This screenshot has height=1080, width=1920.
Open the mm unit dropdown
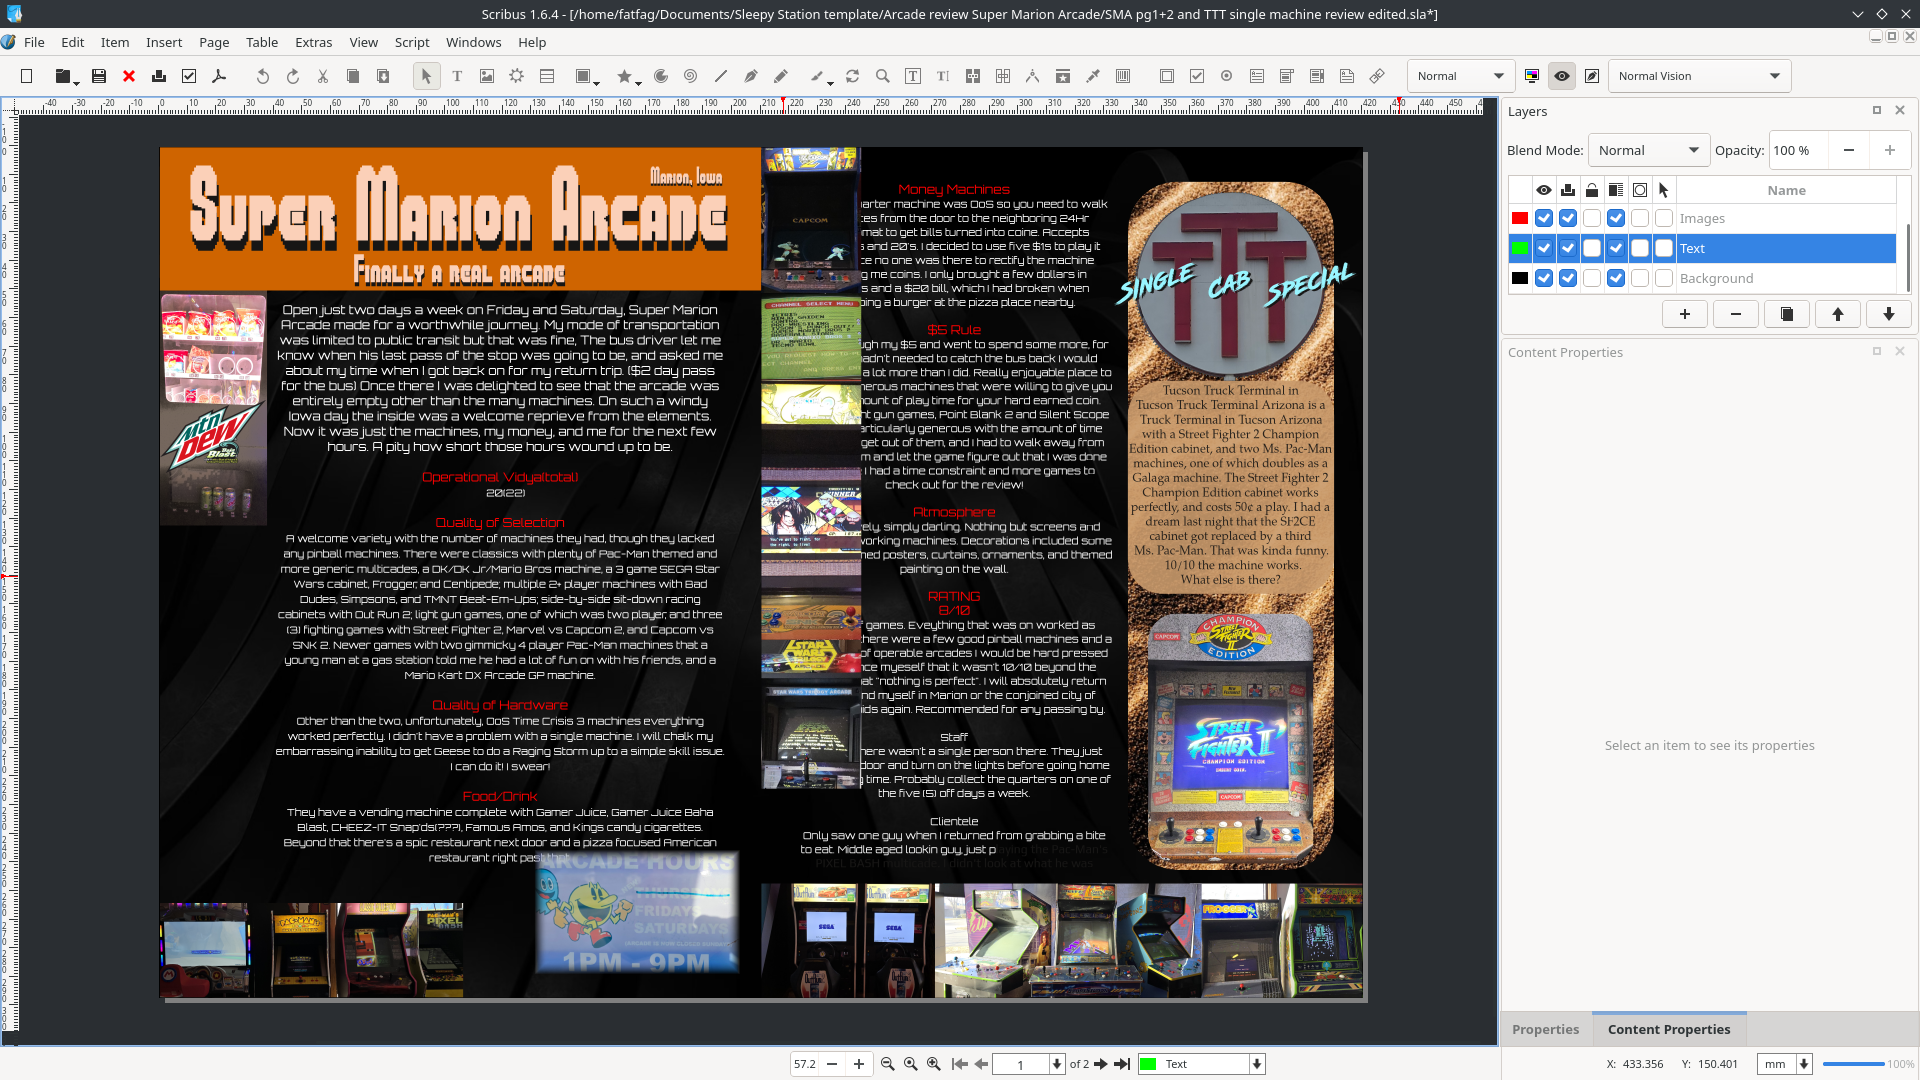pyautogui.click(x=1785, y=1064)
